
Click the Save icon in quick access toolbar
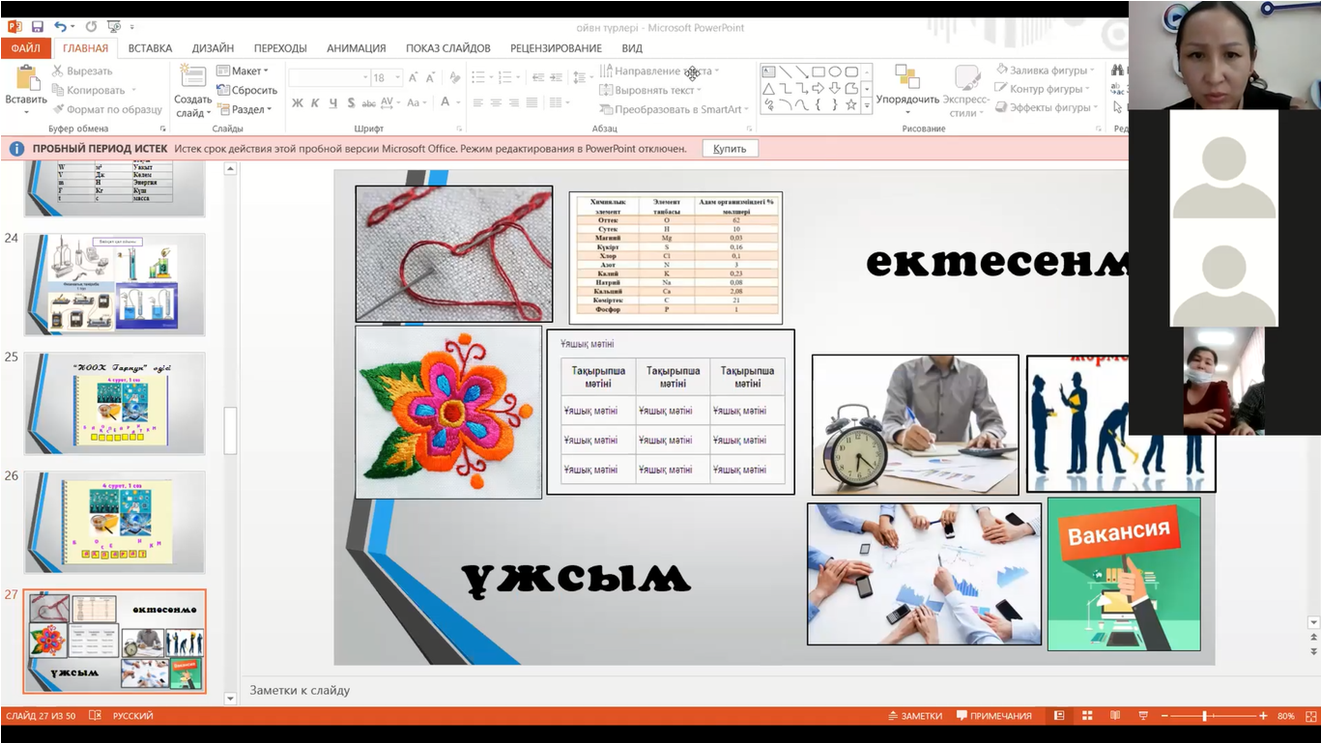(37, 27)
